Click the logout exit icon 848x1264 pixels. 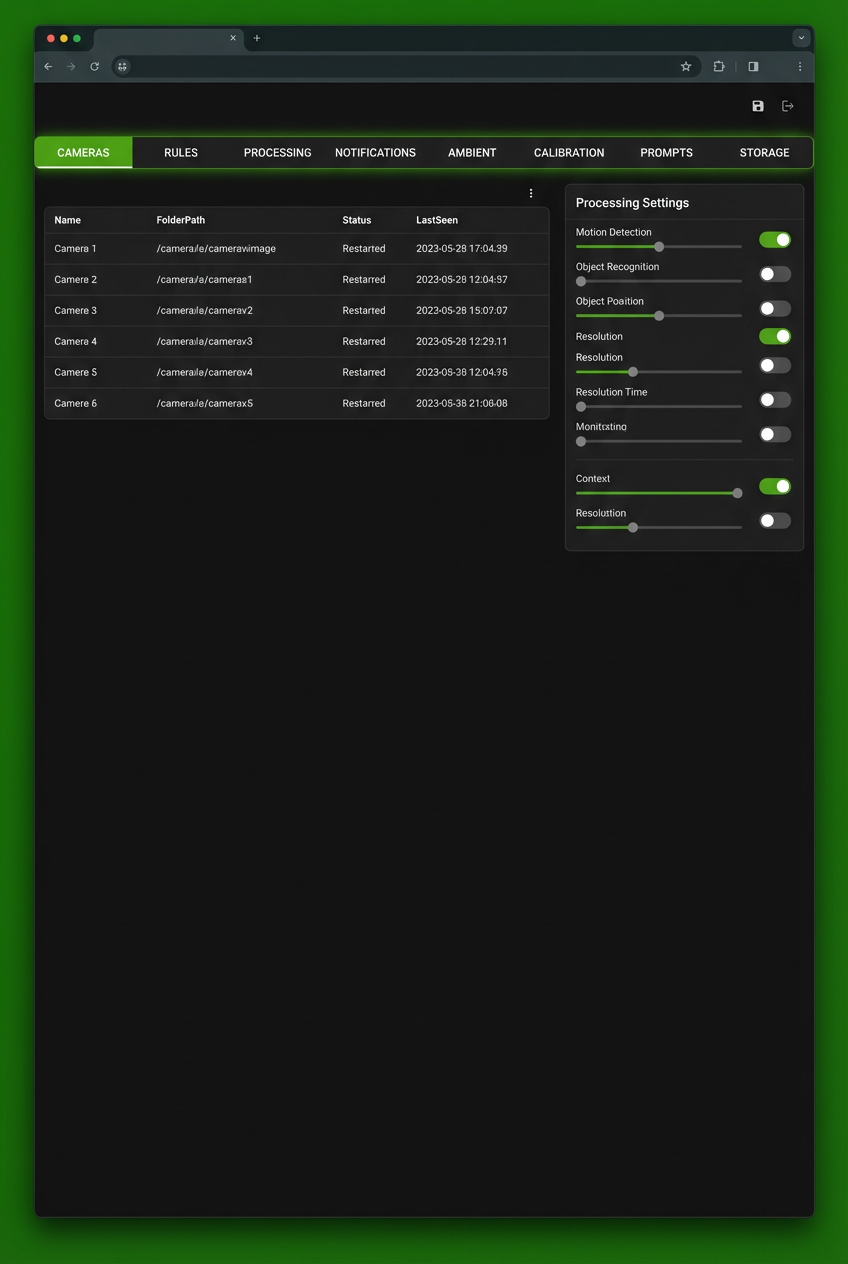click(788, 106)
